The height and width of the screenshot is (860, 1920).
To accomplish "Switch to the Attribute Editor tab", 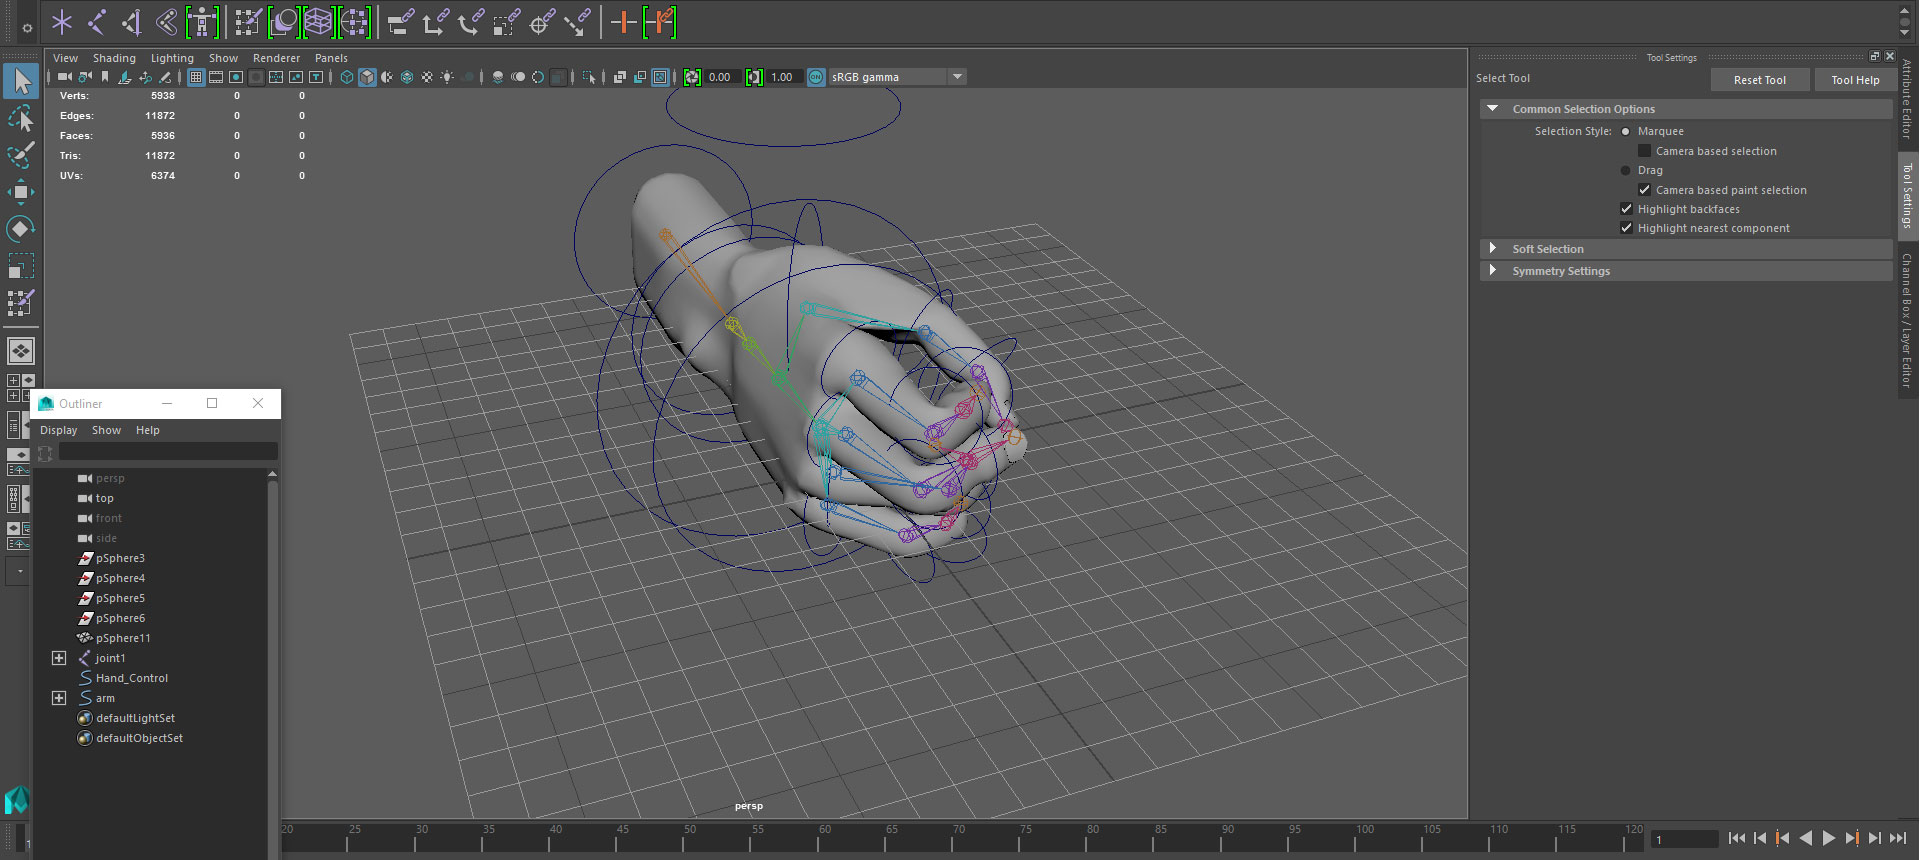I will click(1907, 98).
